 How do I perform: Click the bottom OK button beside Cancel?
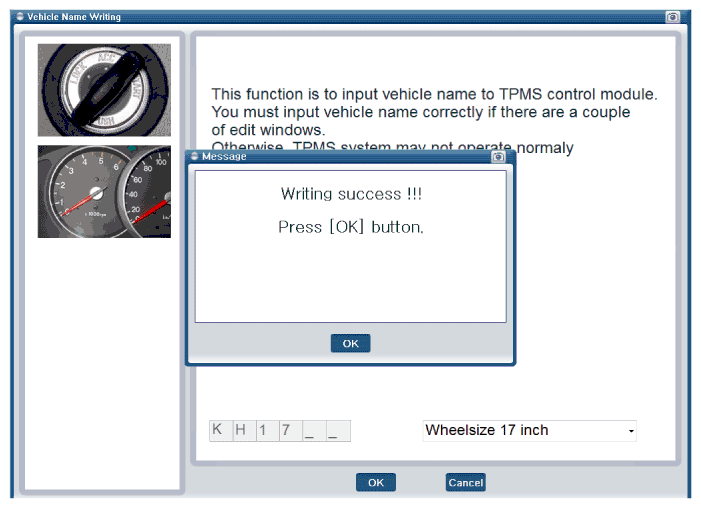376,482
